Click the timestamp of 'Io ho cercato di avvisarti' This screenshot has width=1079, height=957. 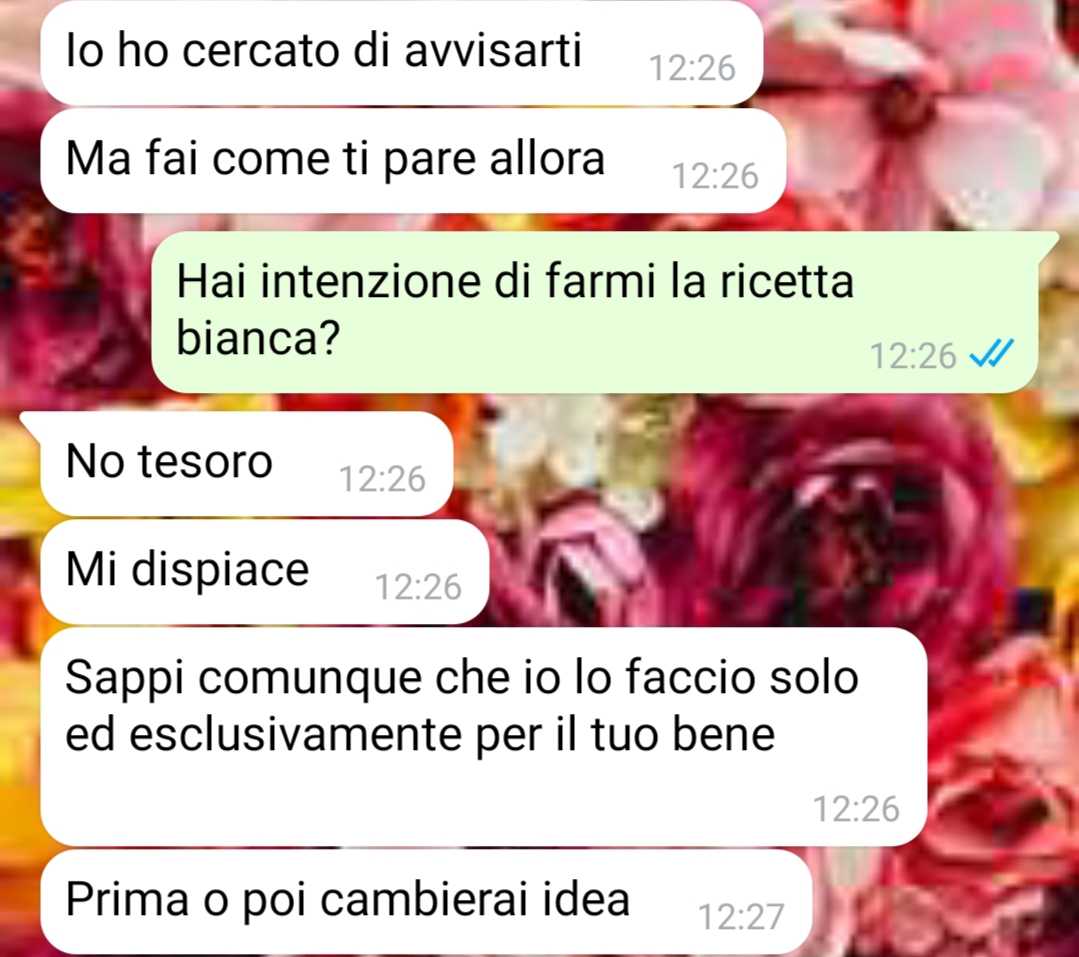click(x=692, y=68)
